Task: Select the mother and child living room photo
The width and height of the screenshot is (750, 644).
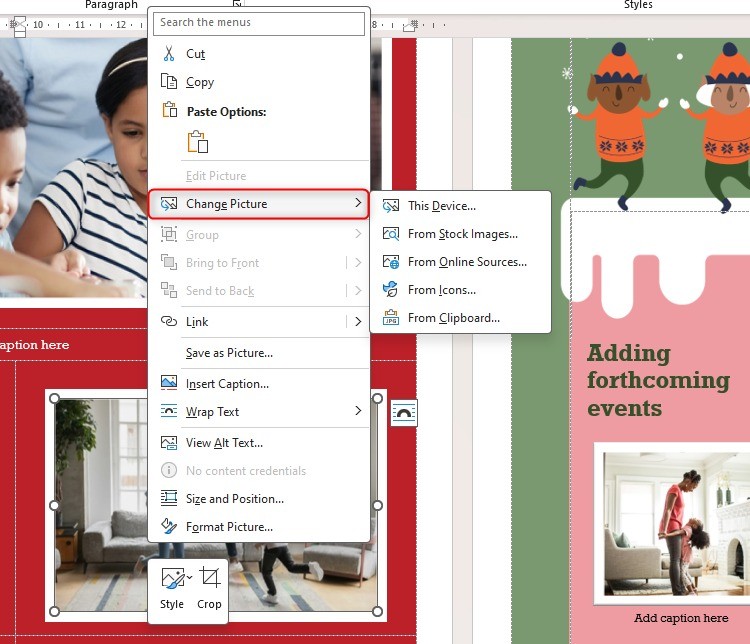Action: point(676,524)
